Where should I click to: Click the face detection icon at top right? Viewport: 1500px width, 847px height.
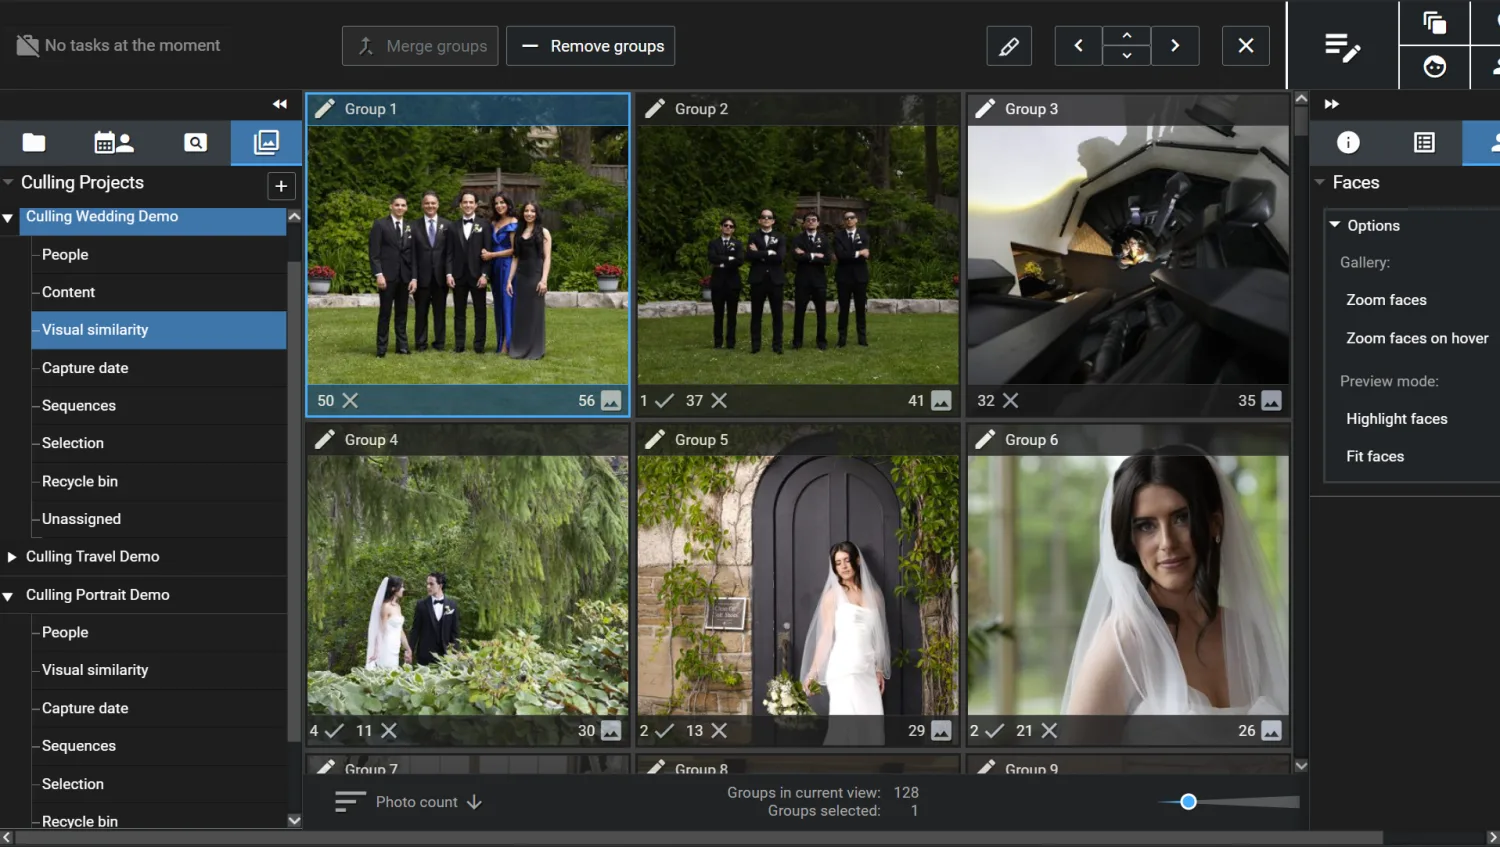pos(1435,67)
